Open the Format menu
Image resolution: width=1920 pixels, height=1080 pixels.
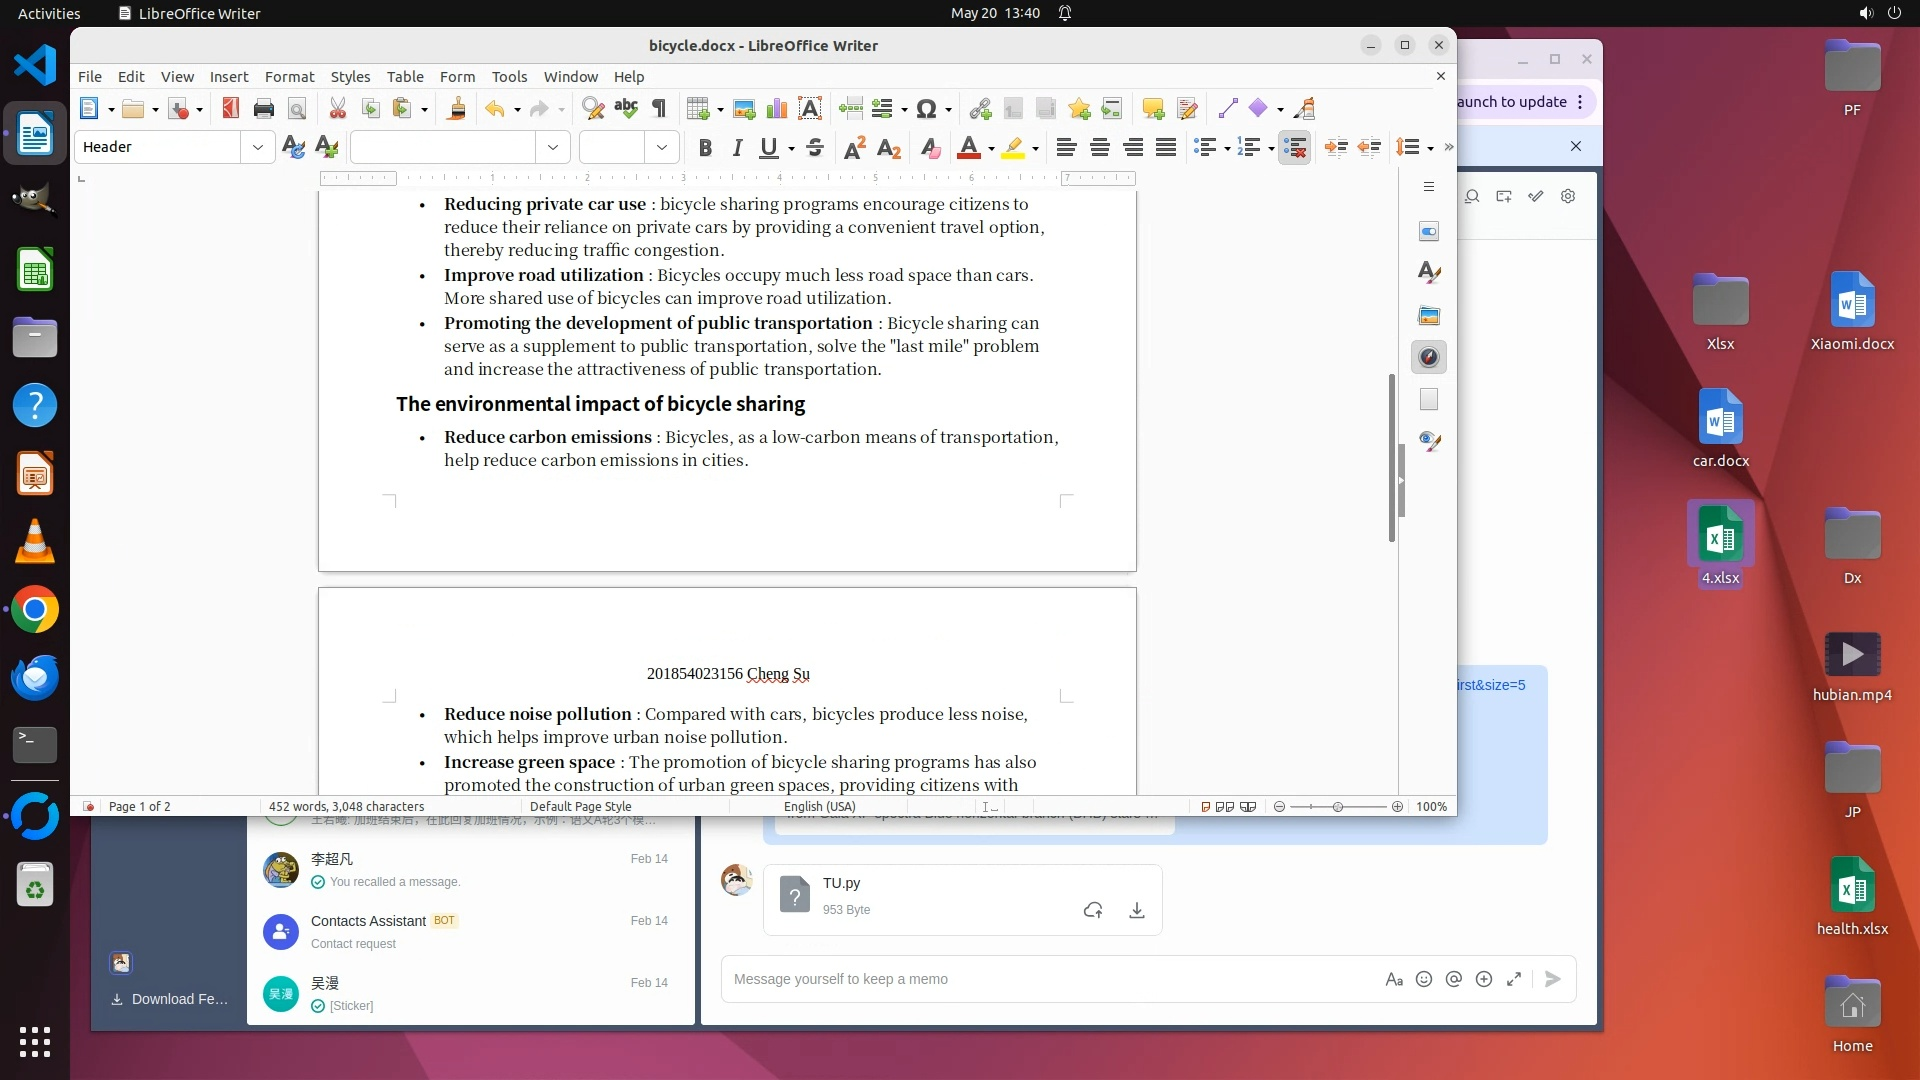pos(289,77)
